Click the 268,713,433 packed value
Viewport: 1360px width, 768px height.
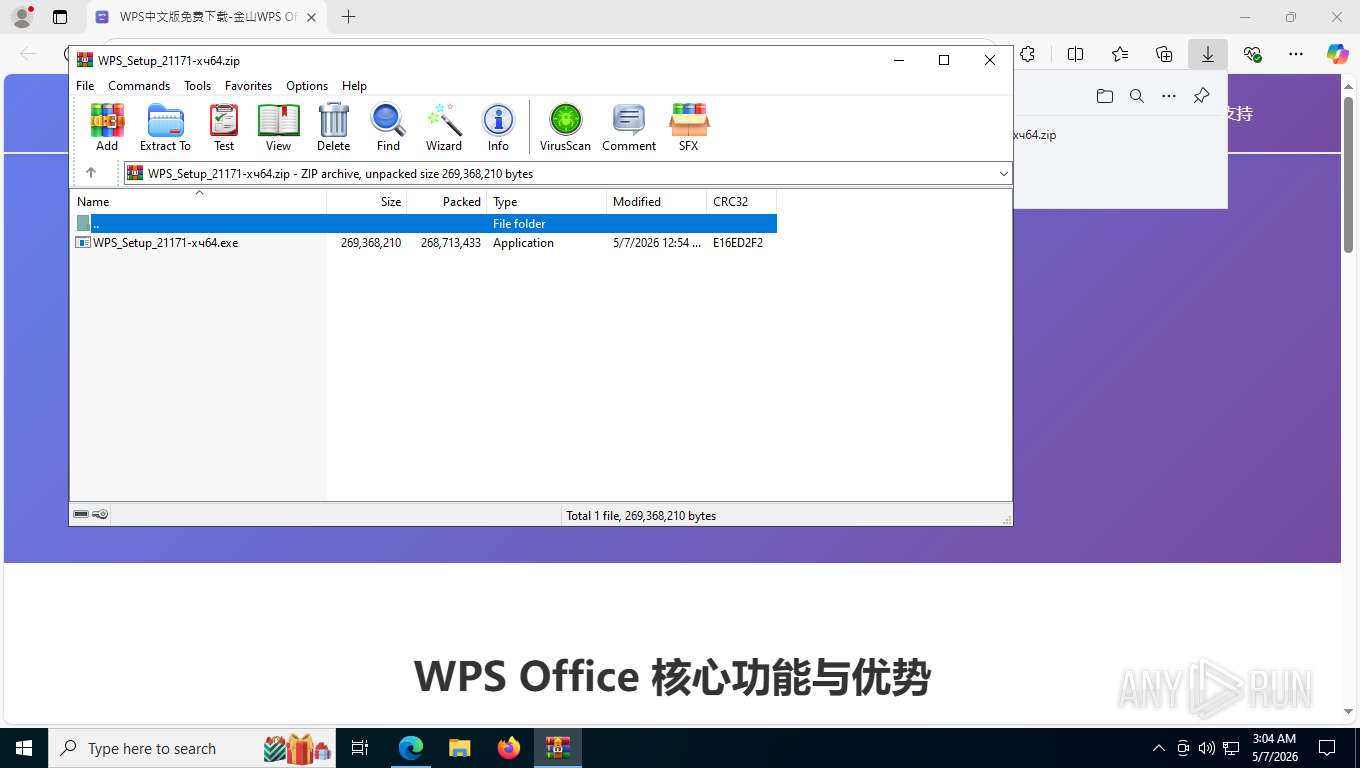pos(451,242)
